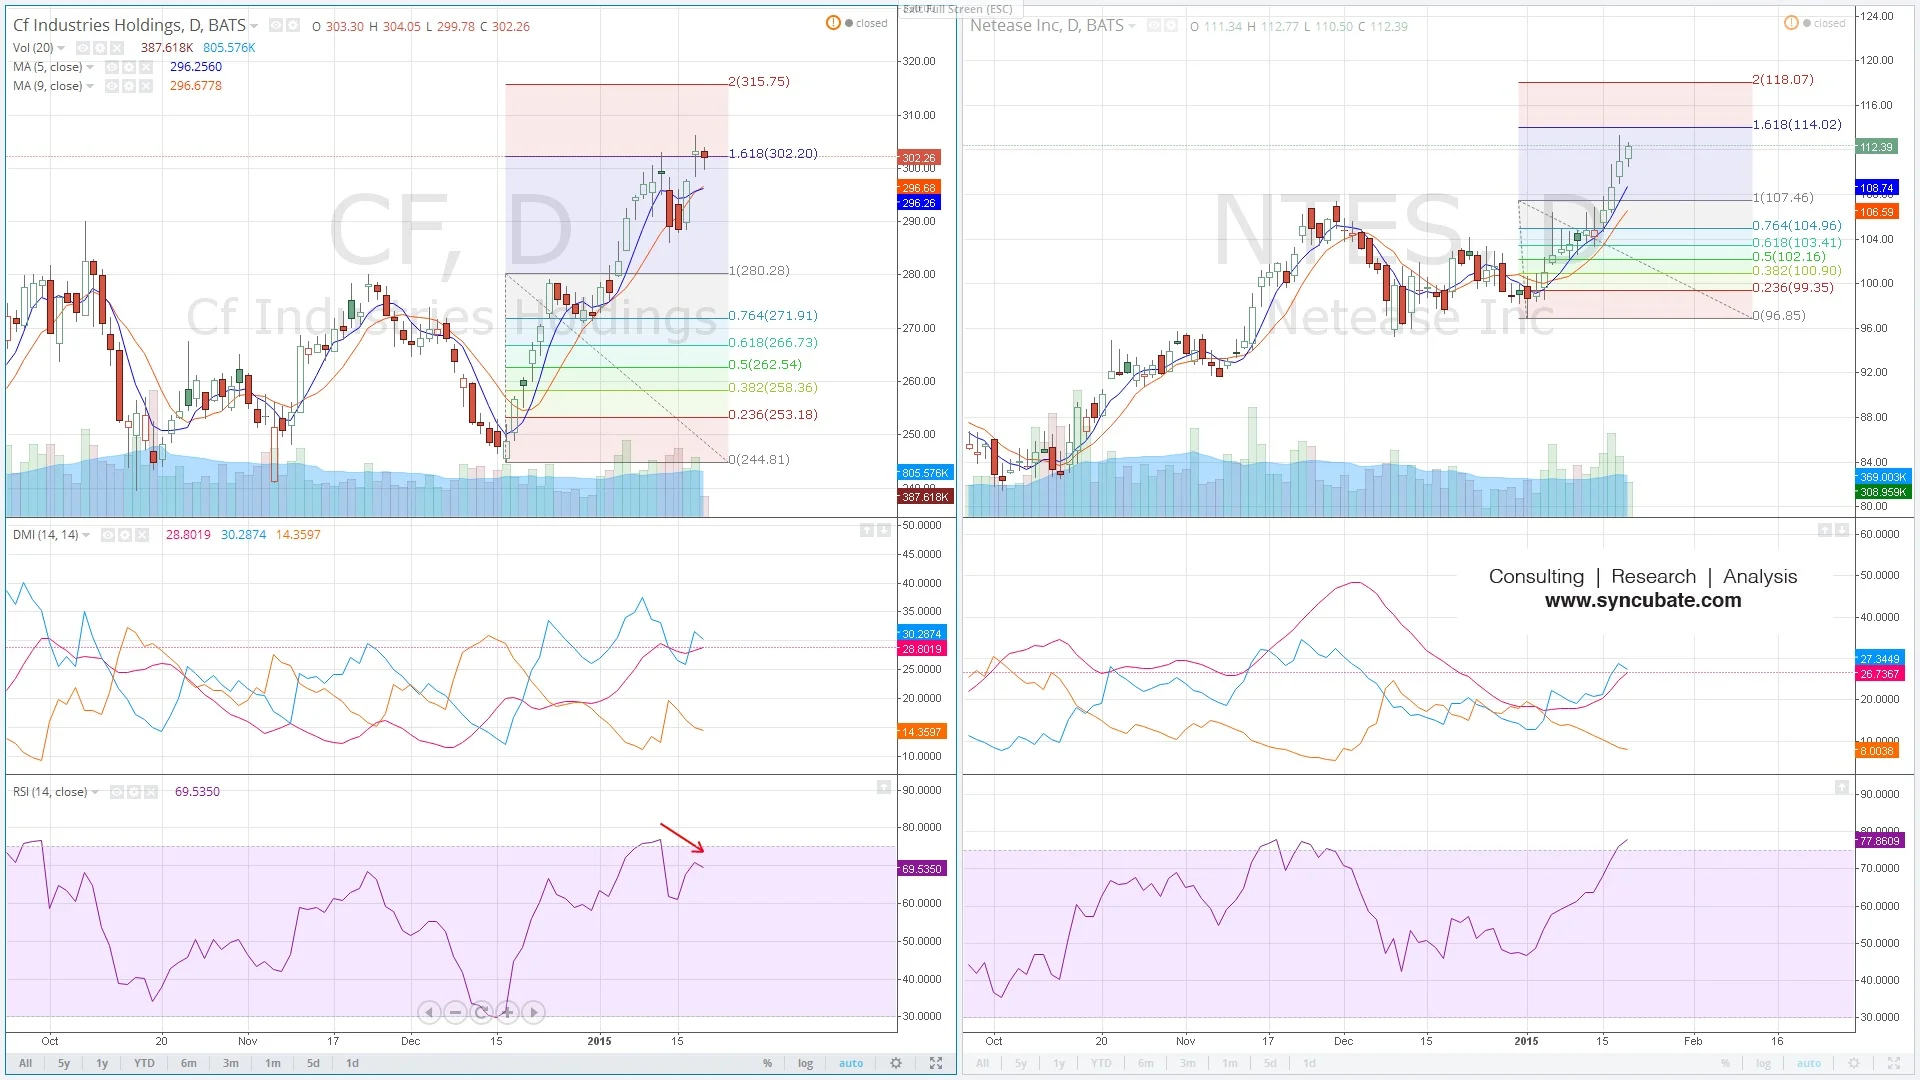The height and width of the screenshot is (1080, 1920).
Task: Toggle visibility of MA (9, close)
Action: [112, 86]
